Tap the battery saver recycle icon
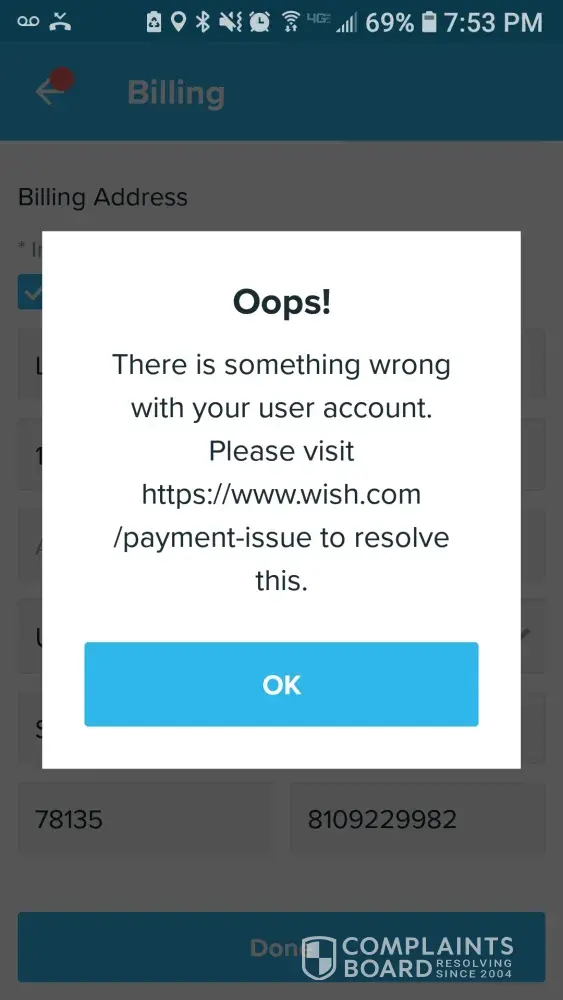563x1000 pixels. (x=155, y=22)
